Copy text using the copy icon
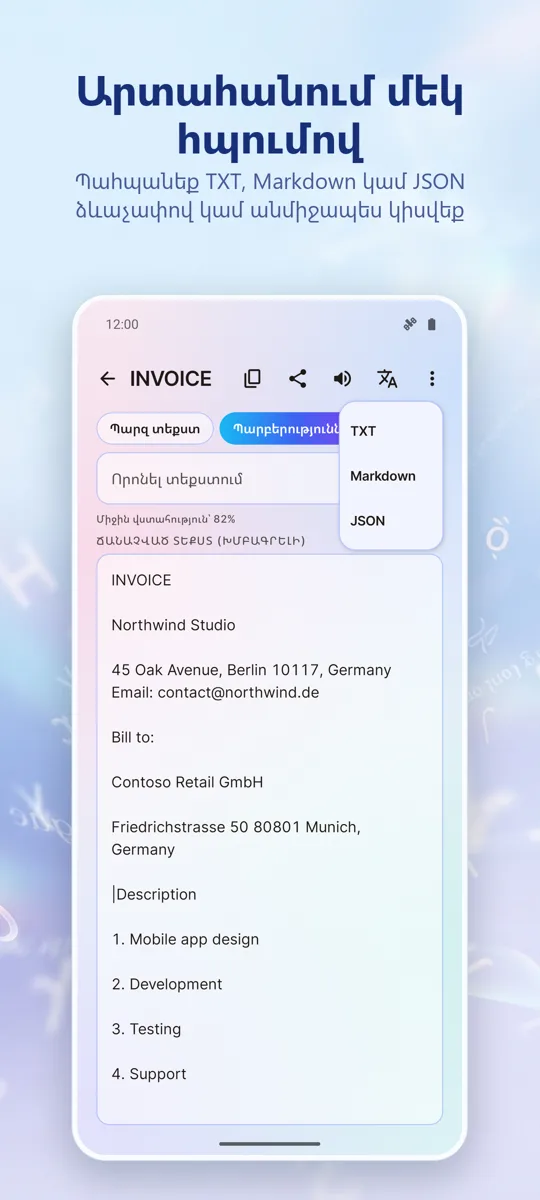540x1200 pixels. point(253,379)
